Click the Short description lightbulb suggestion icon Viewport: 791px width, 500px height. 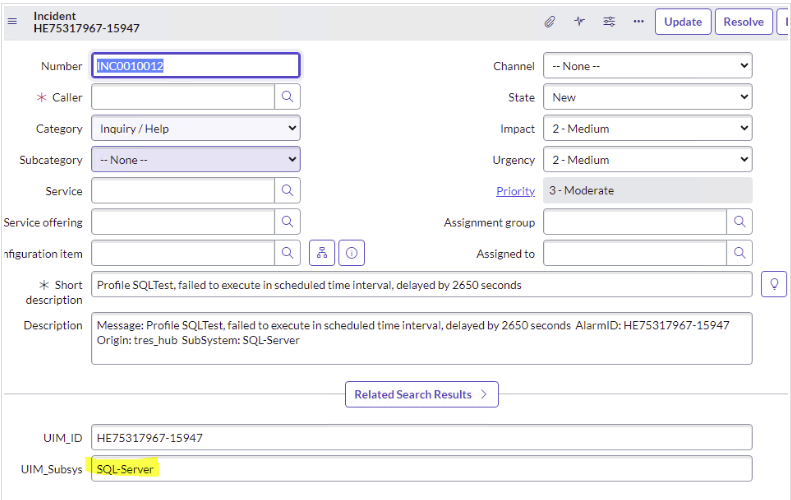[x=773, y=284]
